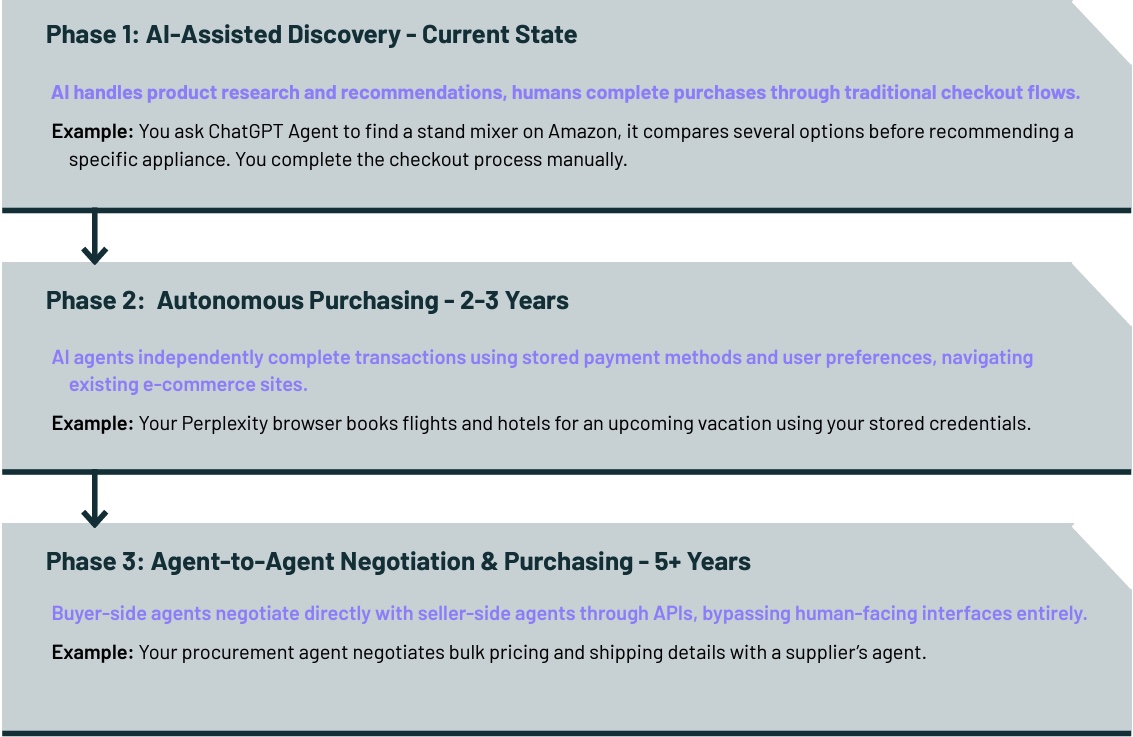Click the down arrow leading into Phase 3
This screenshot has height=737, width=1133.
point(94,500)
